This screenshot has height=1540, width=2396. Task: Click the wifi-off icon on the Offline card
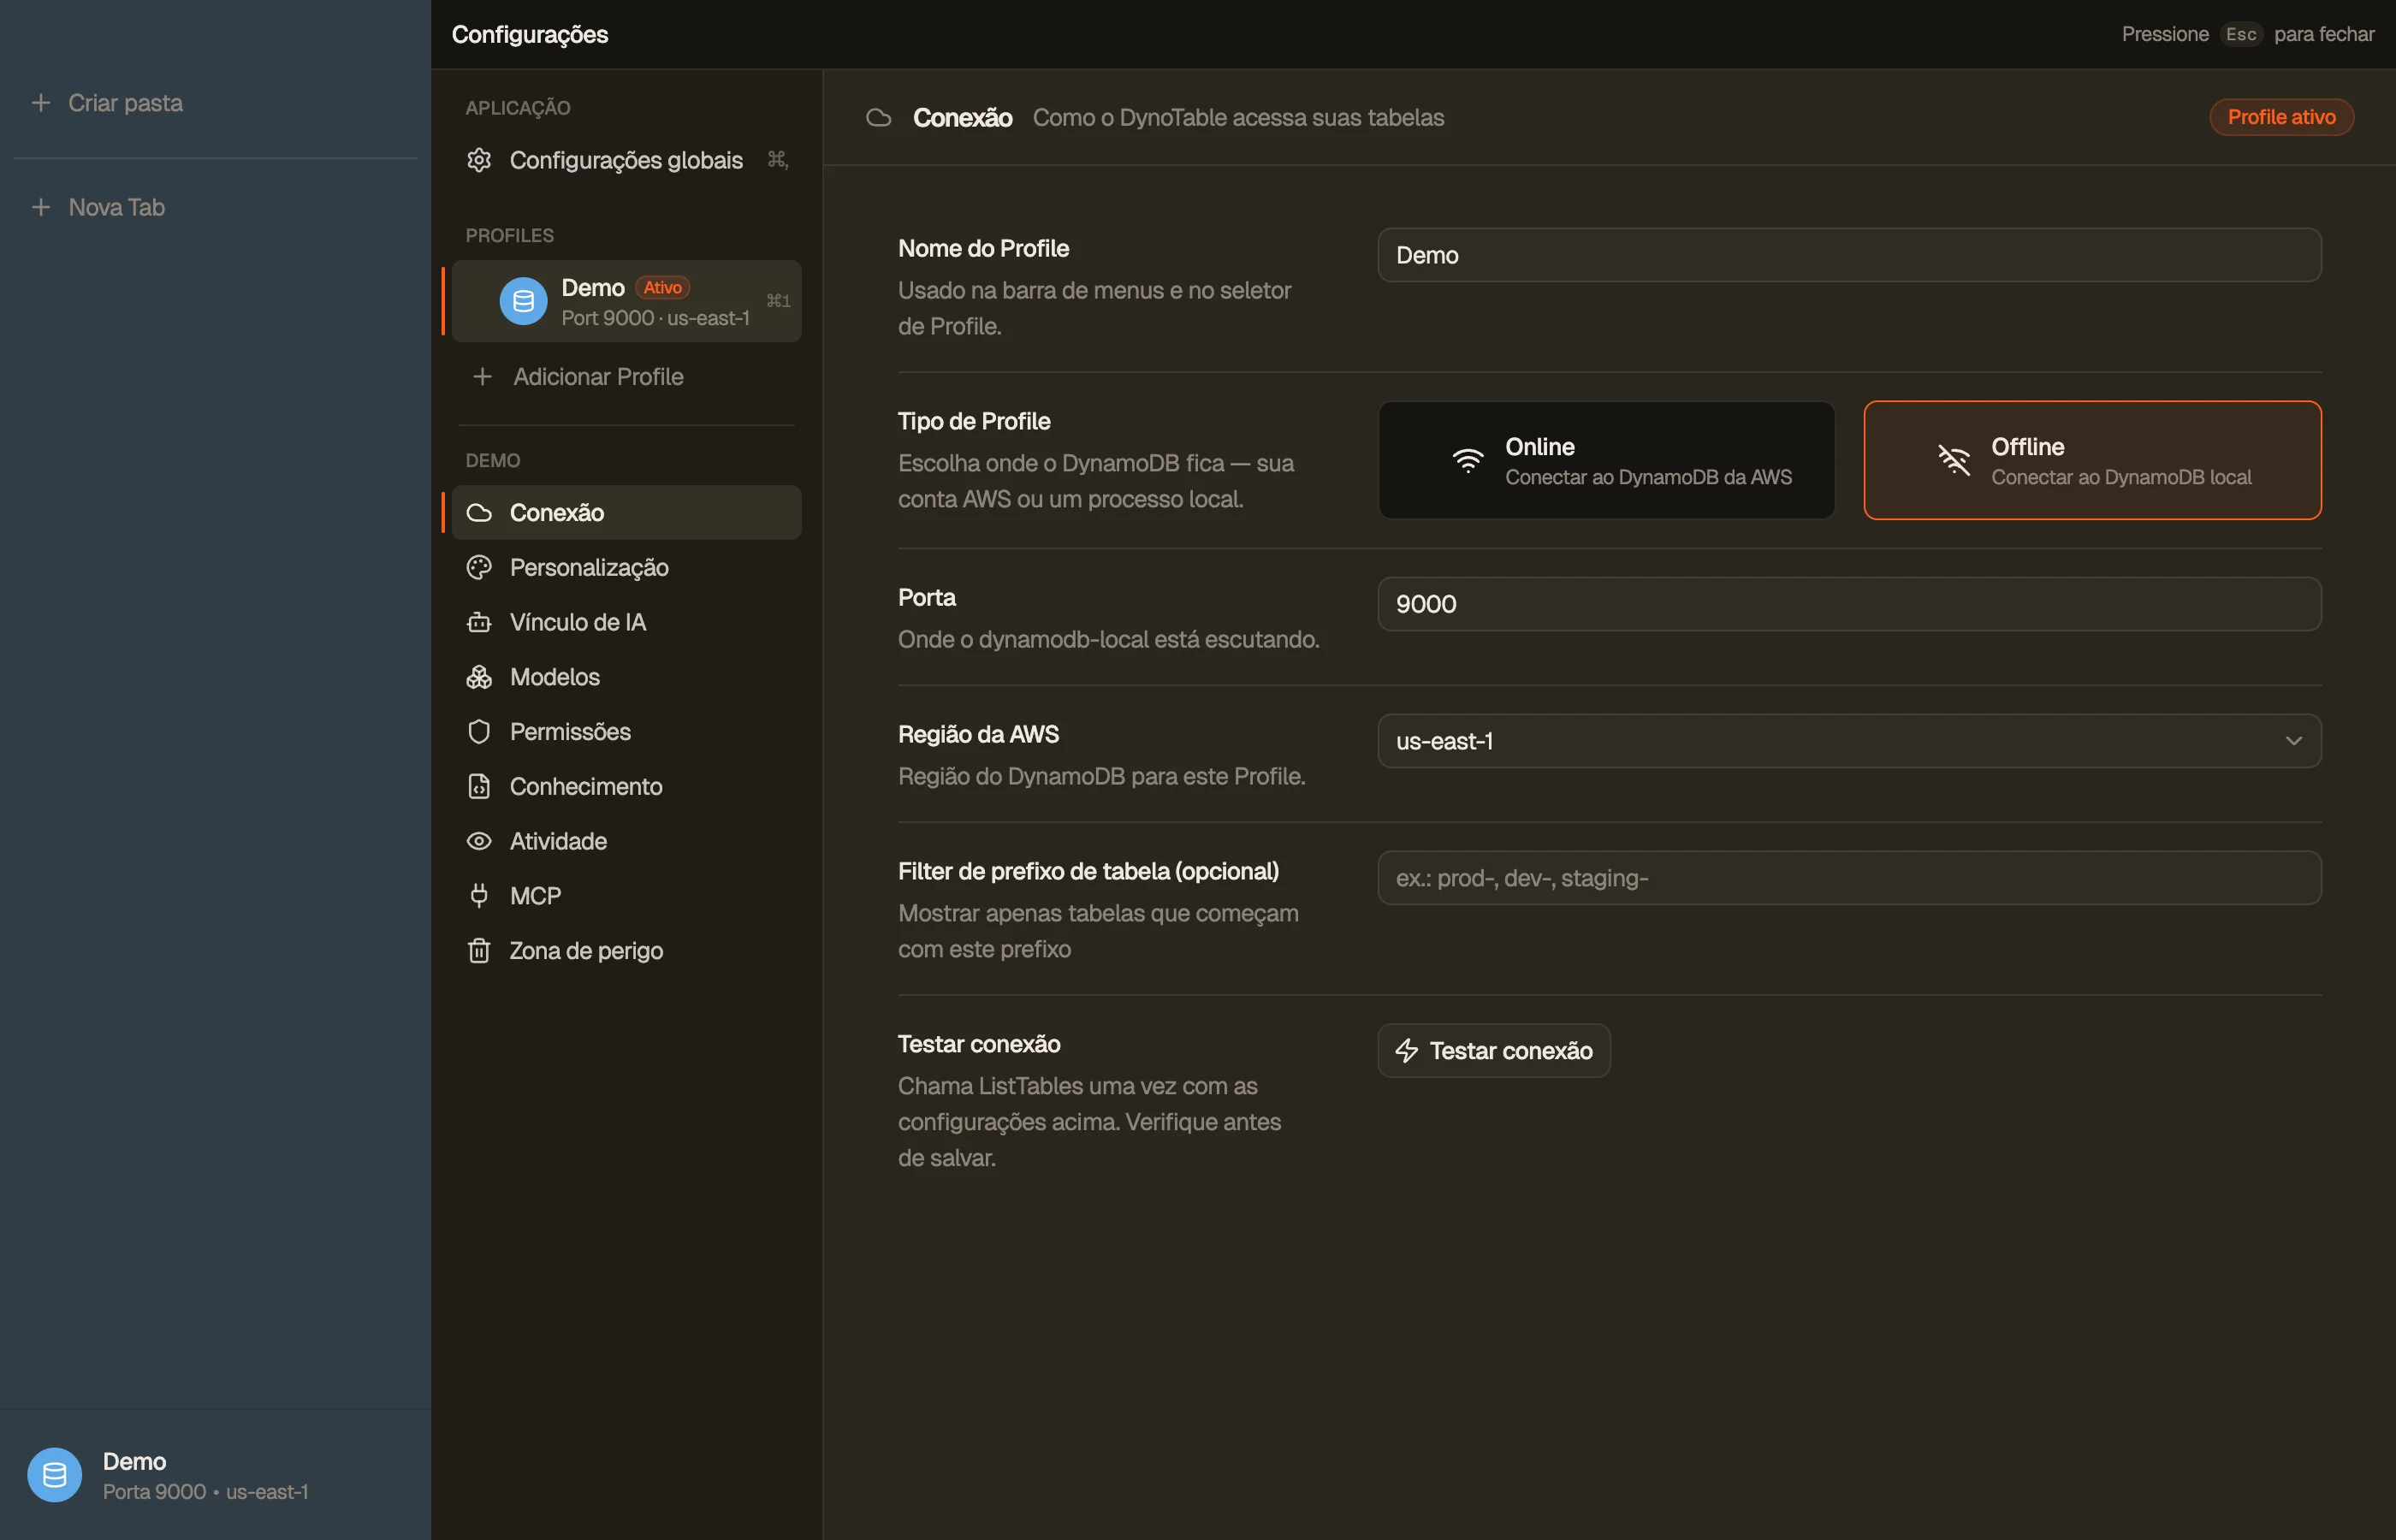1954,460
